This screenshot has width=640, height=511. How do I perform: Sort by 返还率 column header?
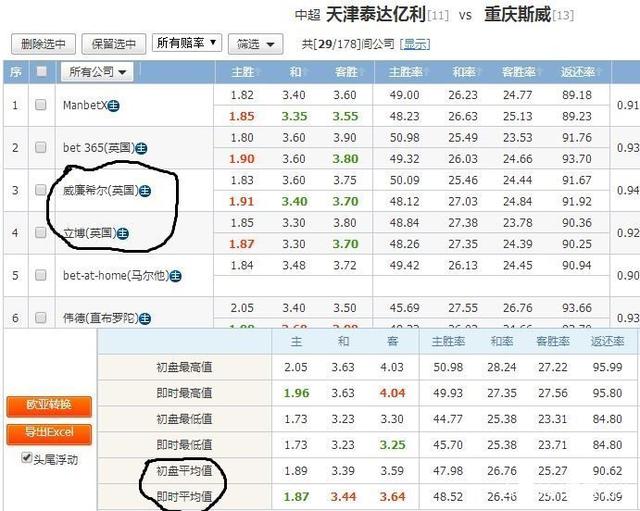pyautogui.click(x=578, y=72)
